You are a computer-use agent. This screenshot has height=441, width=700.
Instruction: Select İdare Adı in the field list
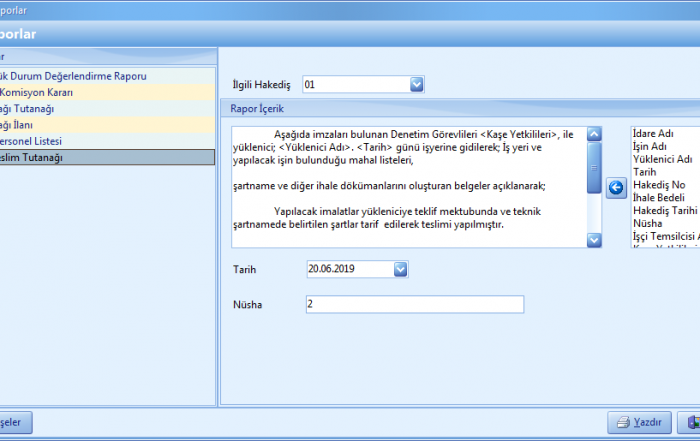655,133
